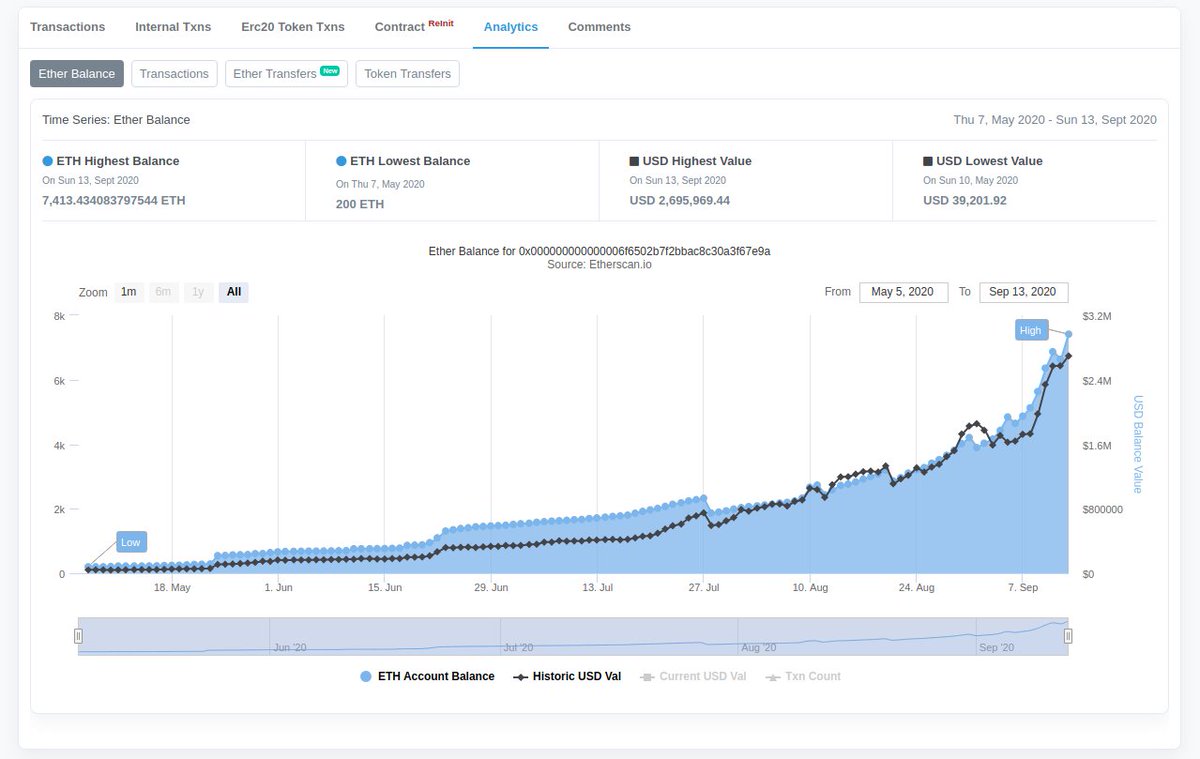Open Token Transfers analytics
This screenshot has width=1200, height=759.
point(407,74)
